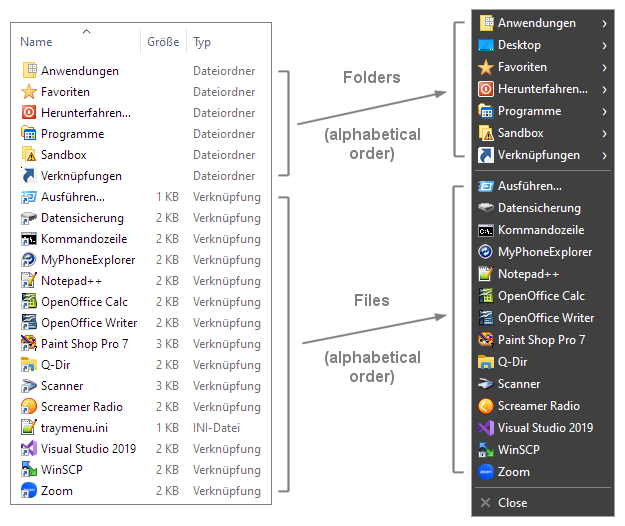
Task: Start Notepad++ from dark menu
Action: click(x=543, y=274)
